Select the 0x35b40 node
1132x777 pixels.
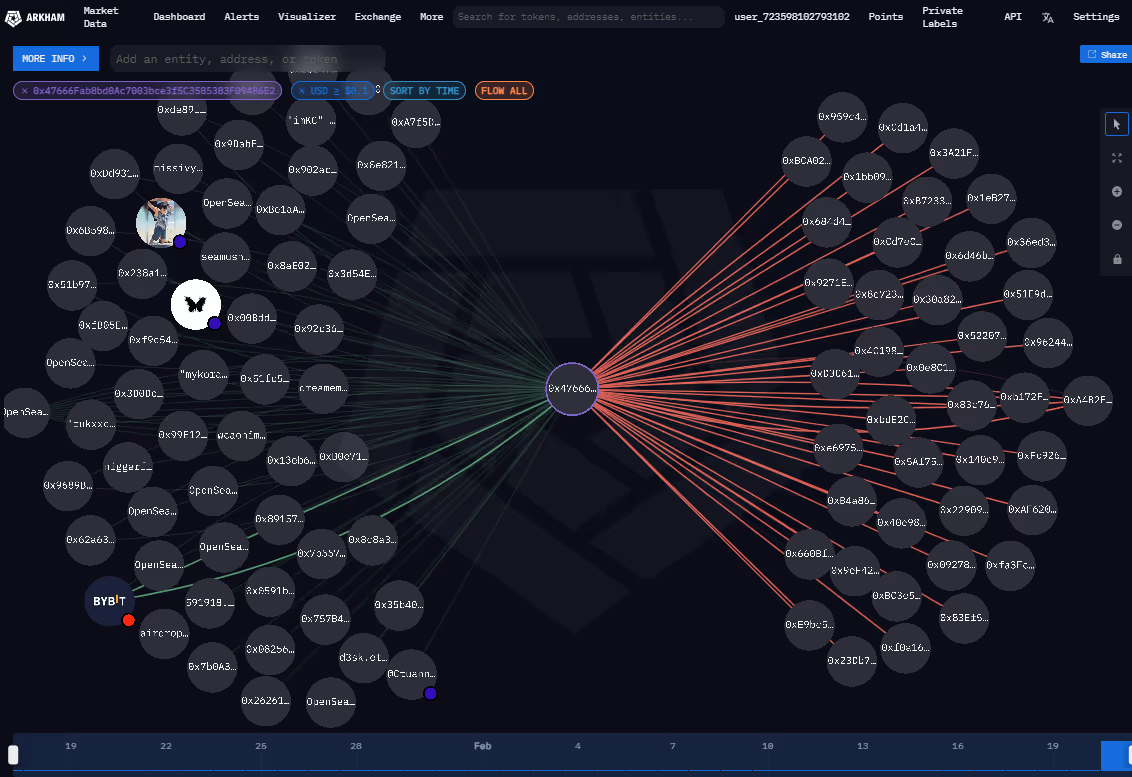[x=399, y=605]
